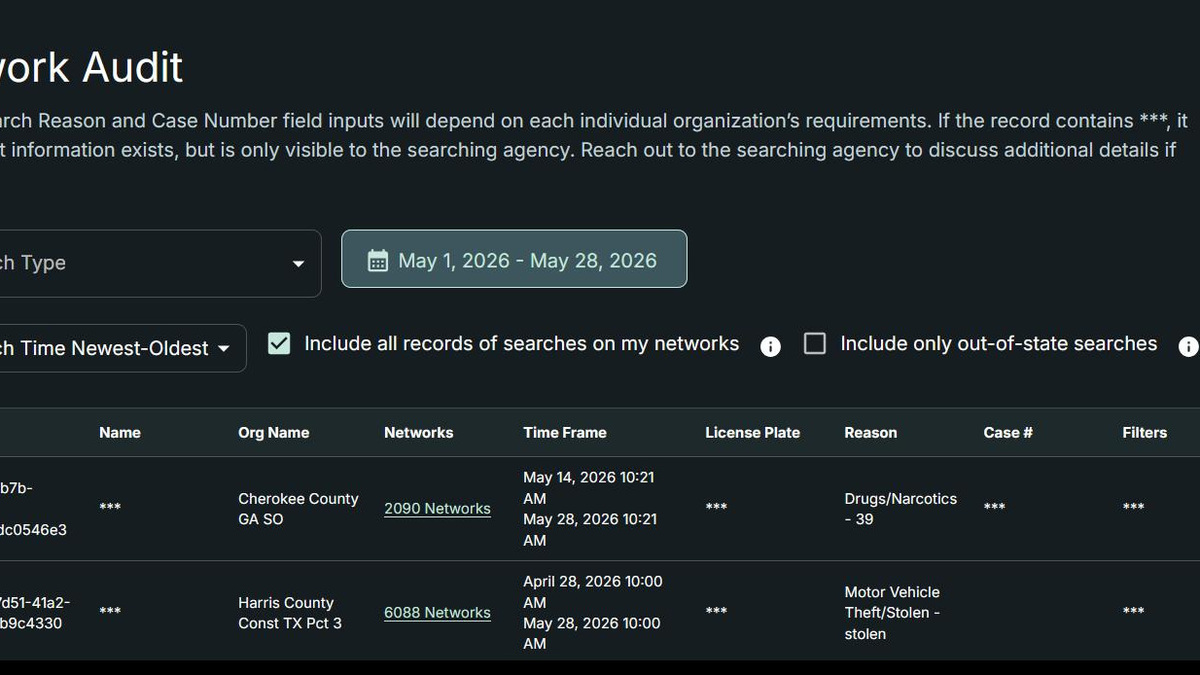Click the Case # column header
This screenshot has height=675, width=1200.
point(1008,433)
